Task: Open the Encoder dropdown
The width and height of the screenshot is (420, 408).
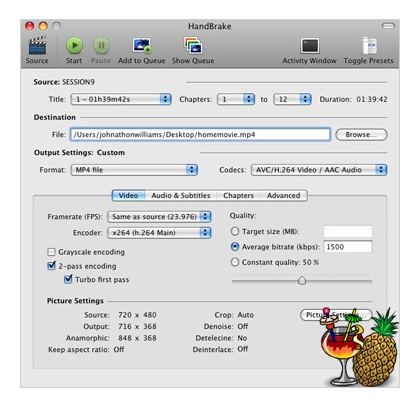Action: tap(159, 233)
